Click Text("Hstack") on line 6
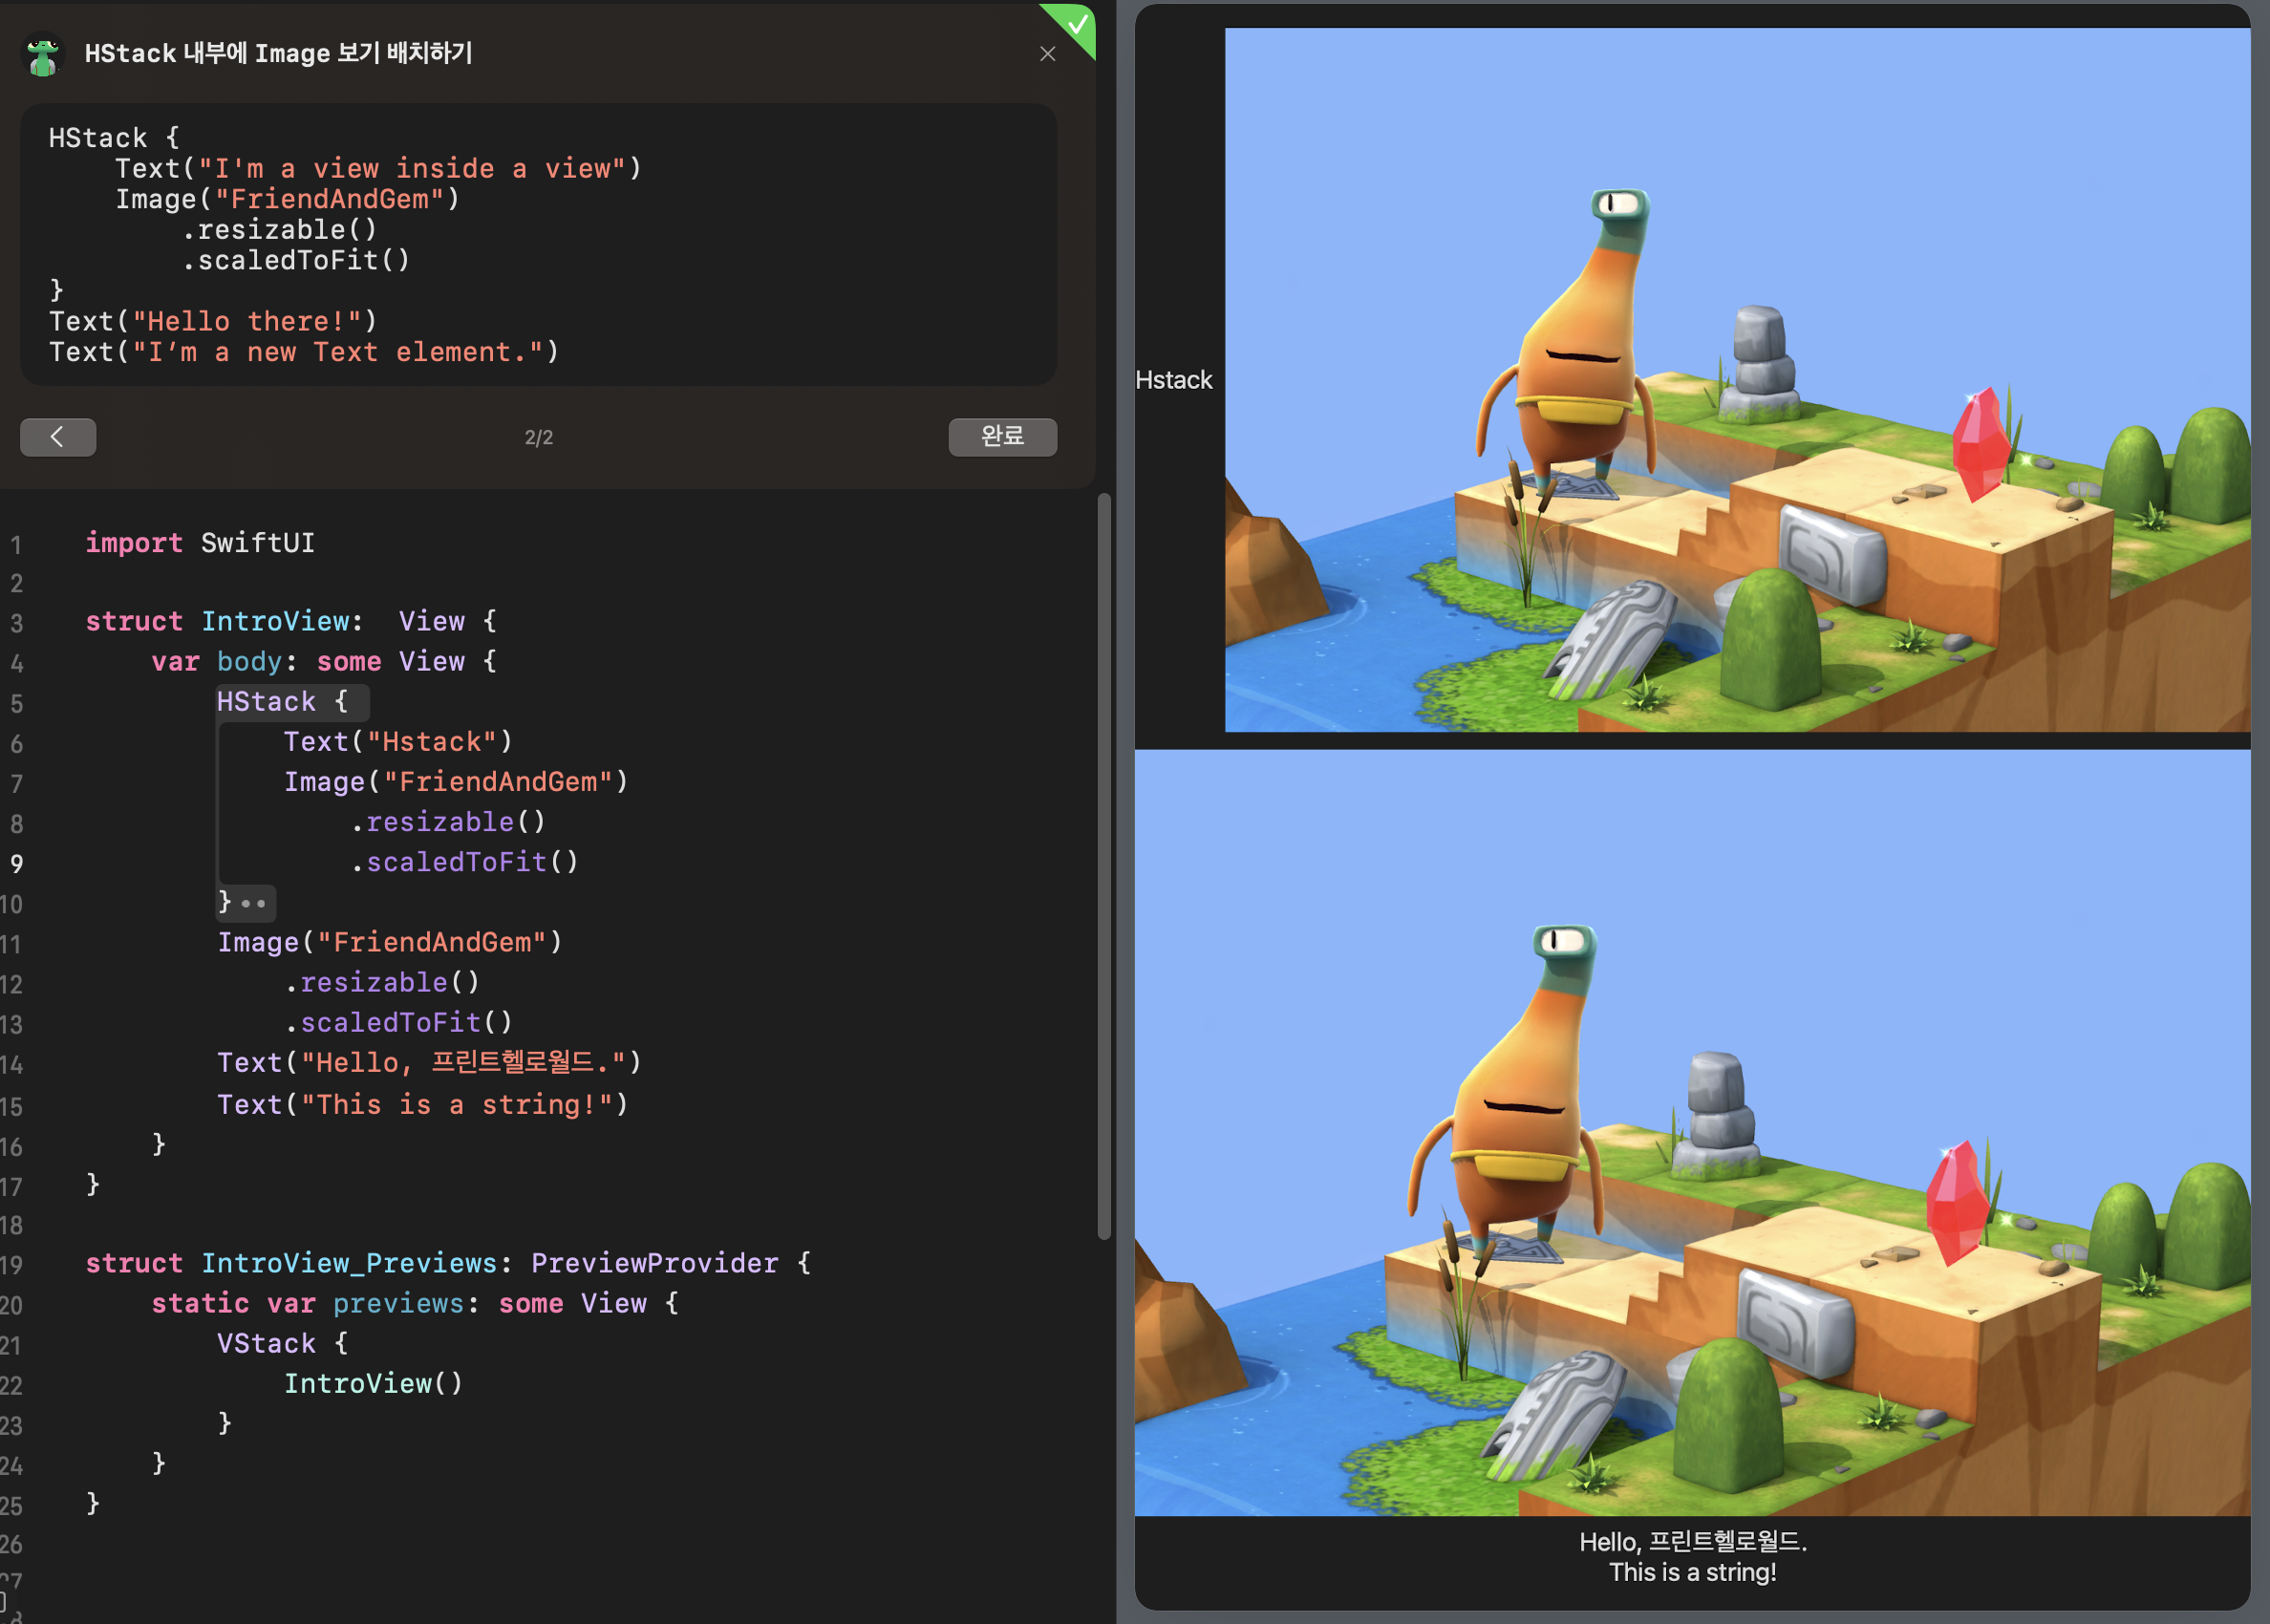This screenshot has width=2270, height=1624. pyautogui.click(x=398, y=742)
